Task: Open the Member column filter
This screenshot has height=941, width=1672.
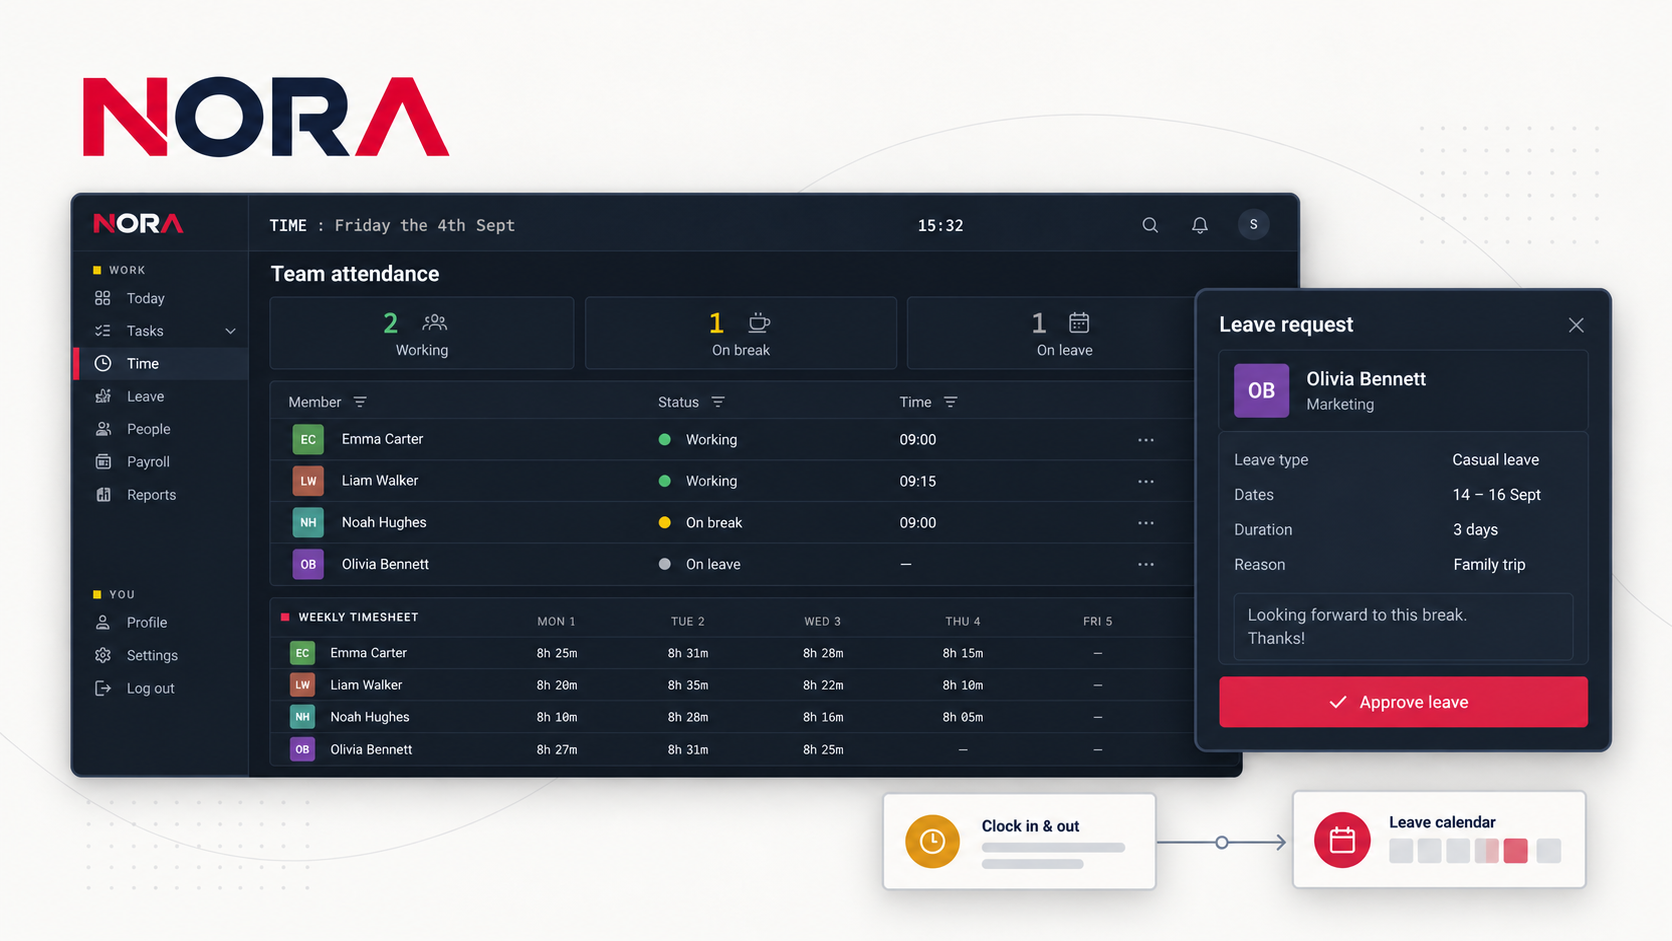Action: click(360, 402)
